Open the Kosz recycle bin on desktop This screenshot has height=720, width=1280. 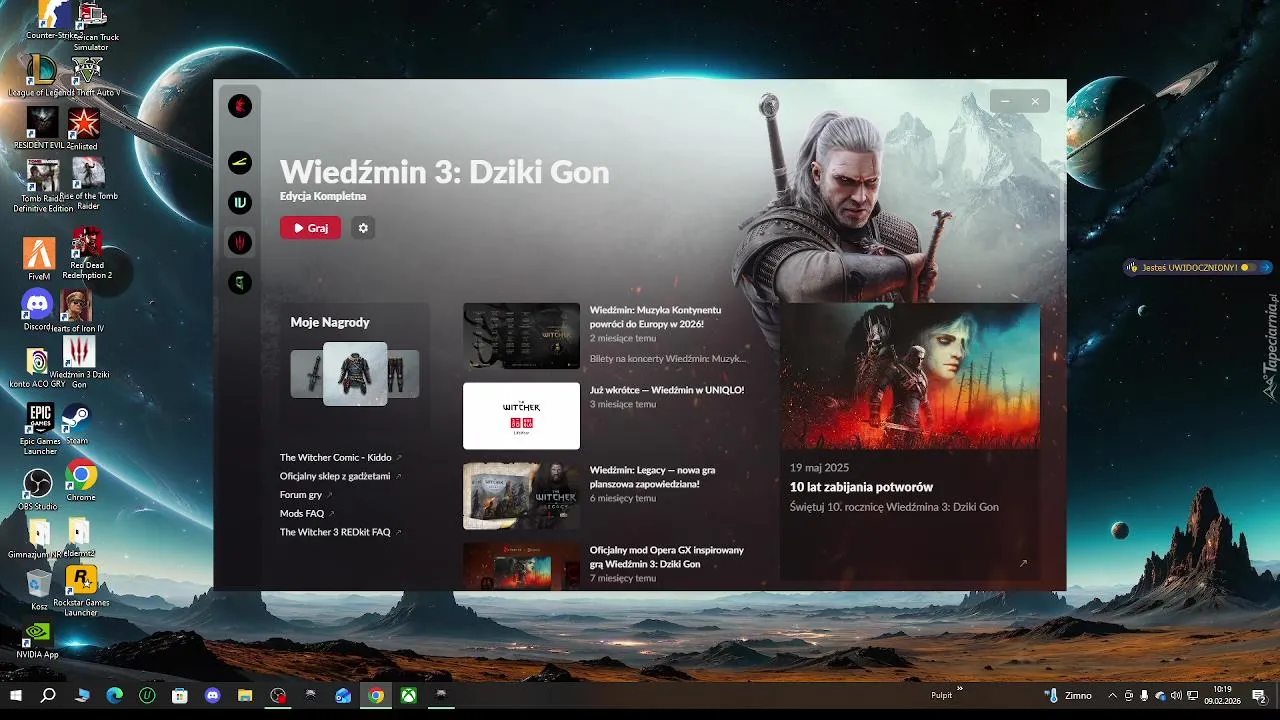pyautogui.click(x=39, y=590)
